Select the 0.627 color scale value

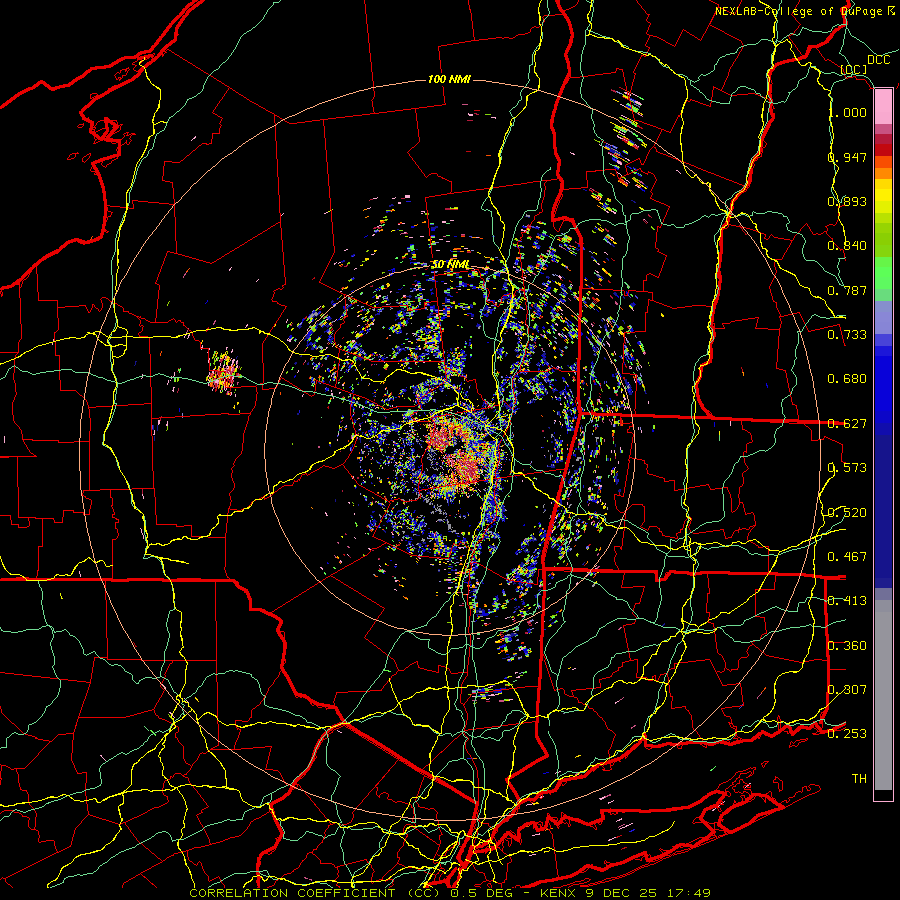click(x=847, y=424)
